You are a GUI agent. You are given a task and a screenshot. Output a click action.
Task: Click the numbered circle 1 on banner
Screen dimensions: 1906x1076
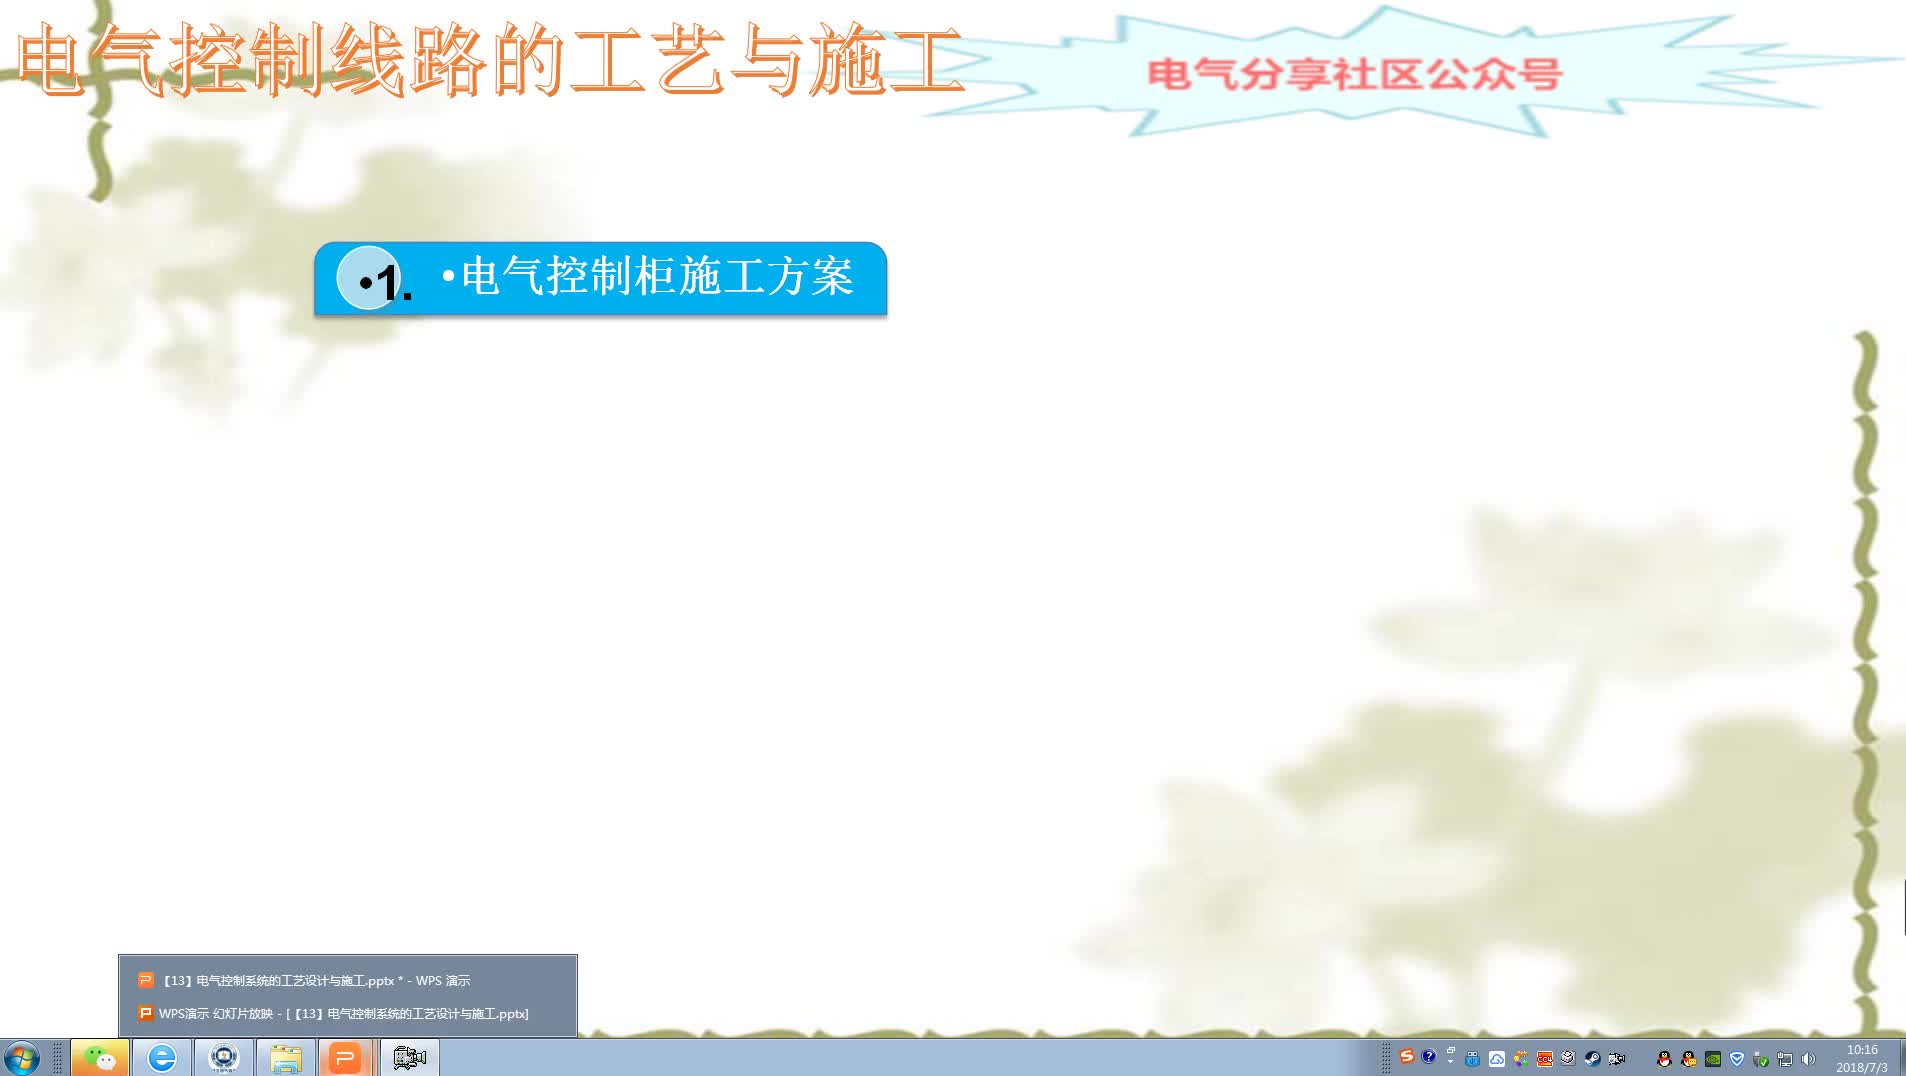(x=370, y=279)
